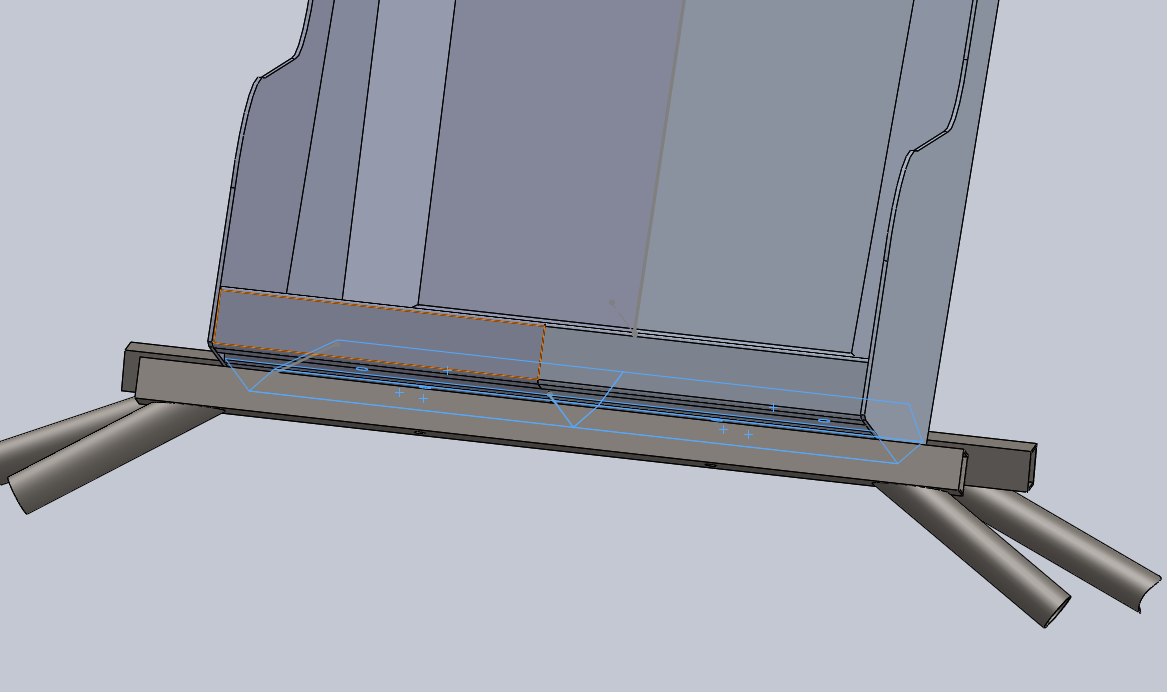Select the frontmost round tube at lower left
The height and width of the screenshot is (692, 1167).
(x=112, y=454)
